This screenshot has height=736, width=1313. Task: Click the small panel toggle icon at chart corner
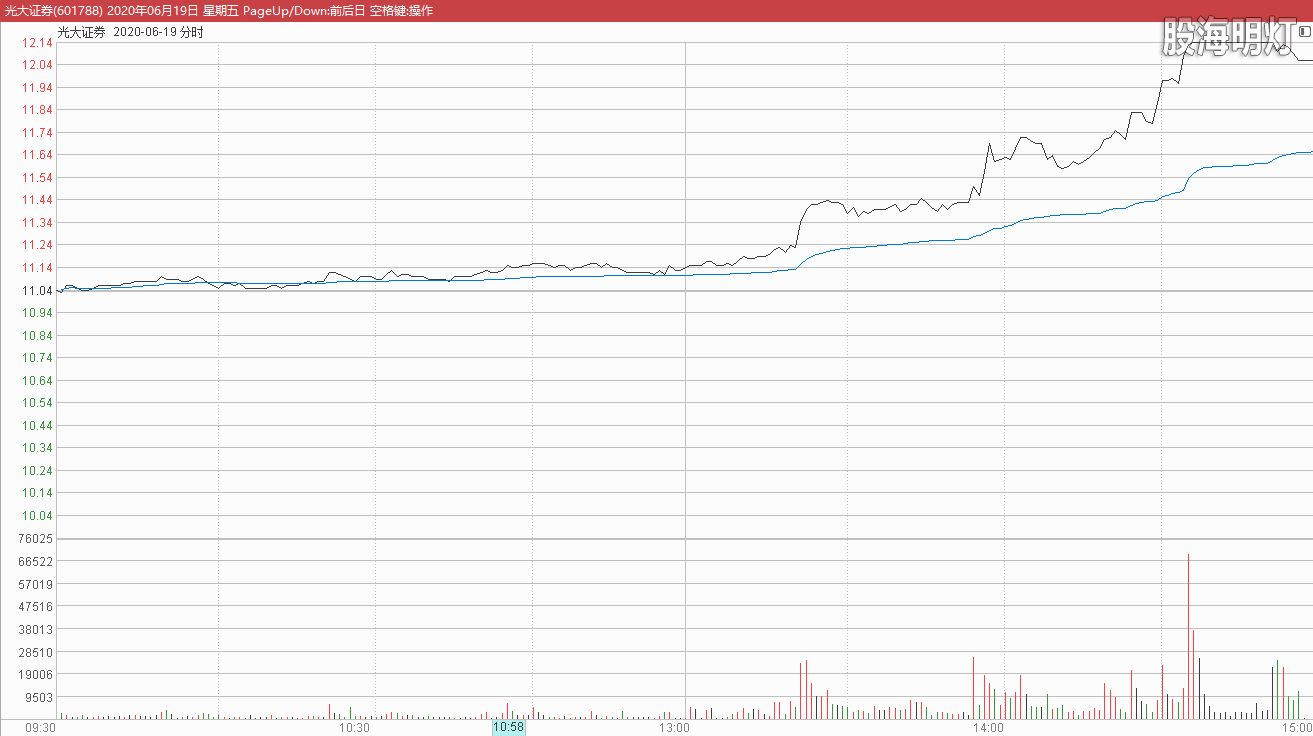point(1303,32)
